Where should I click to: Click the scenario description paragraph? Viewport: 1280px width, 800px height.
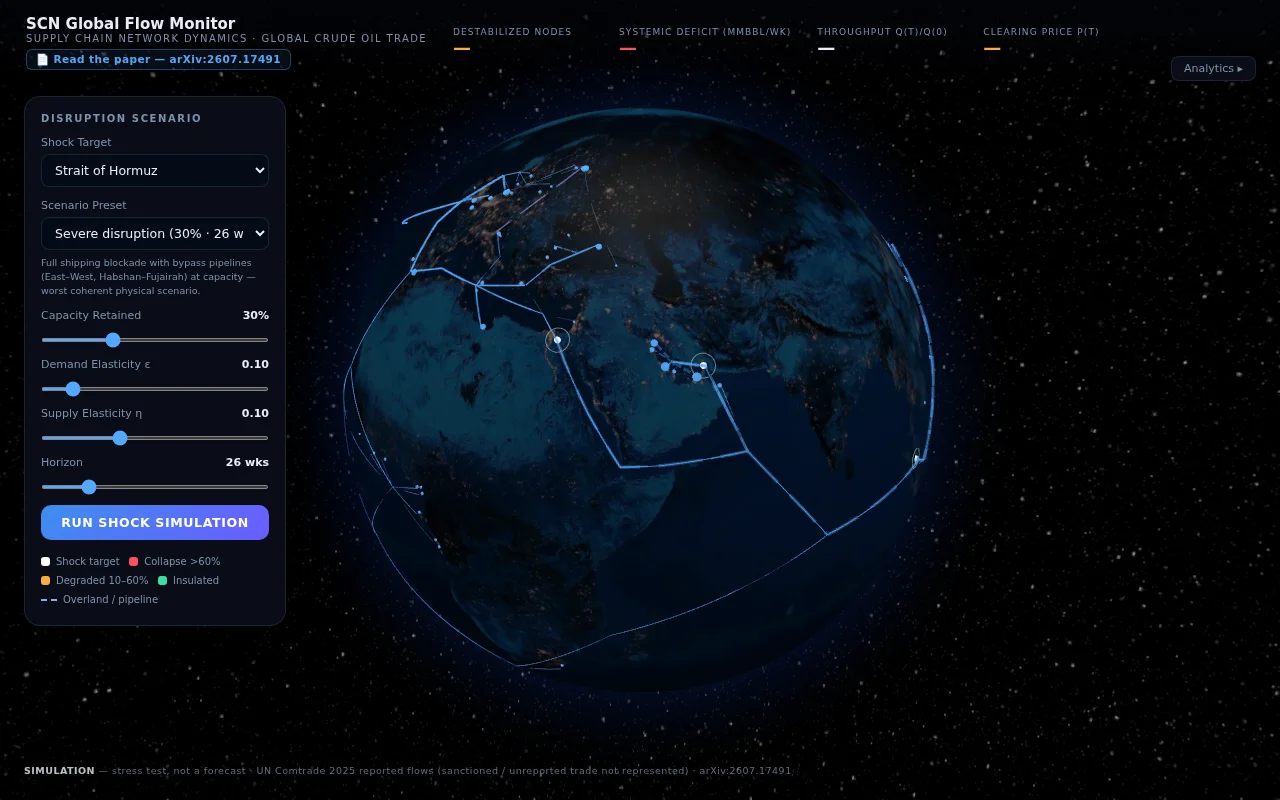(148, 277)
